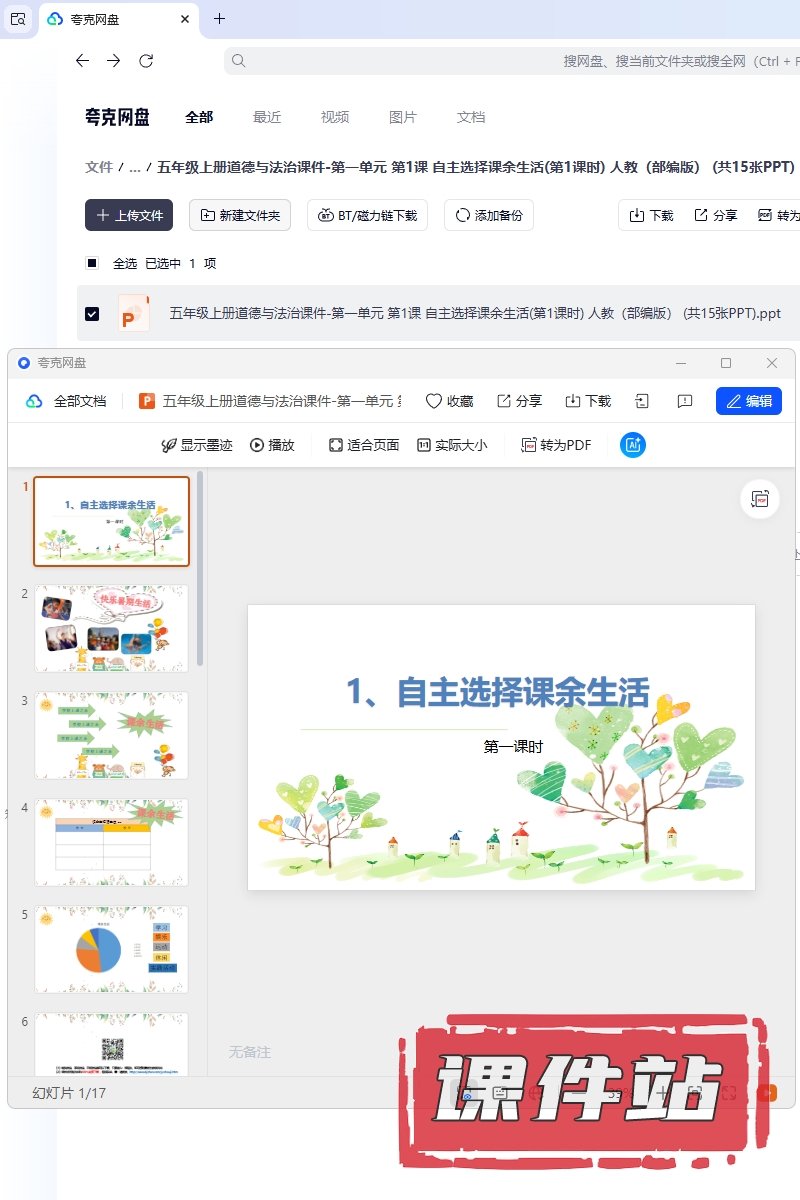This screenshot has height=1200, width=800.
Task: Switch to the 视频 tab
Action: click(x=335, y=117)
